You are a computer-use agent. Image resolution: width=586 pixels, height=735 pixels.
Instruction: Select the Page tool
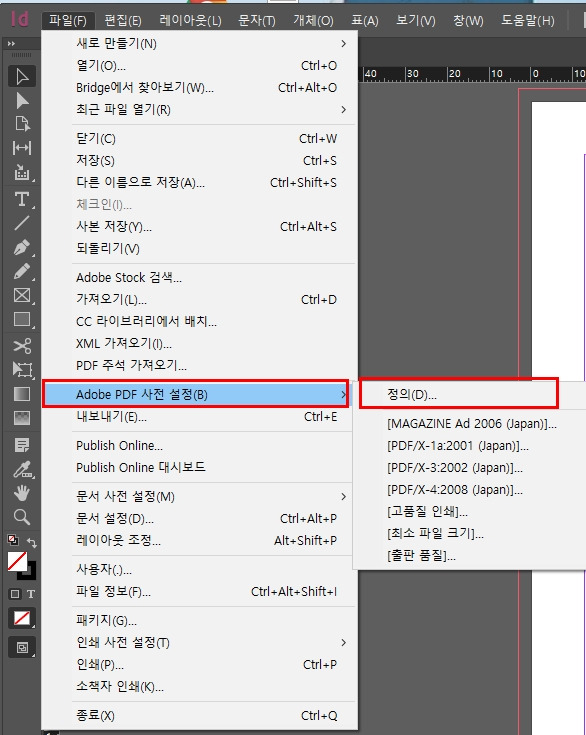pos(22,124)
